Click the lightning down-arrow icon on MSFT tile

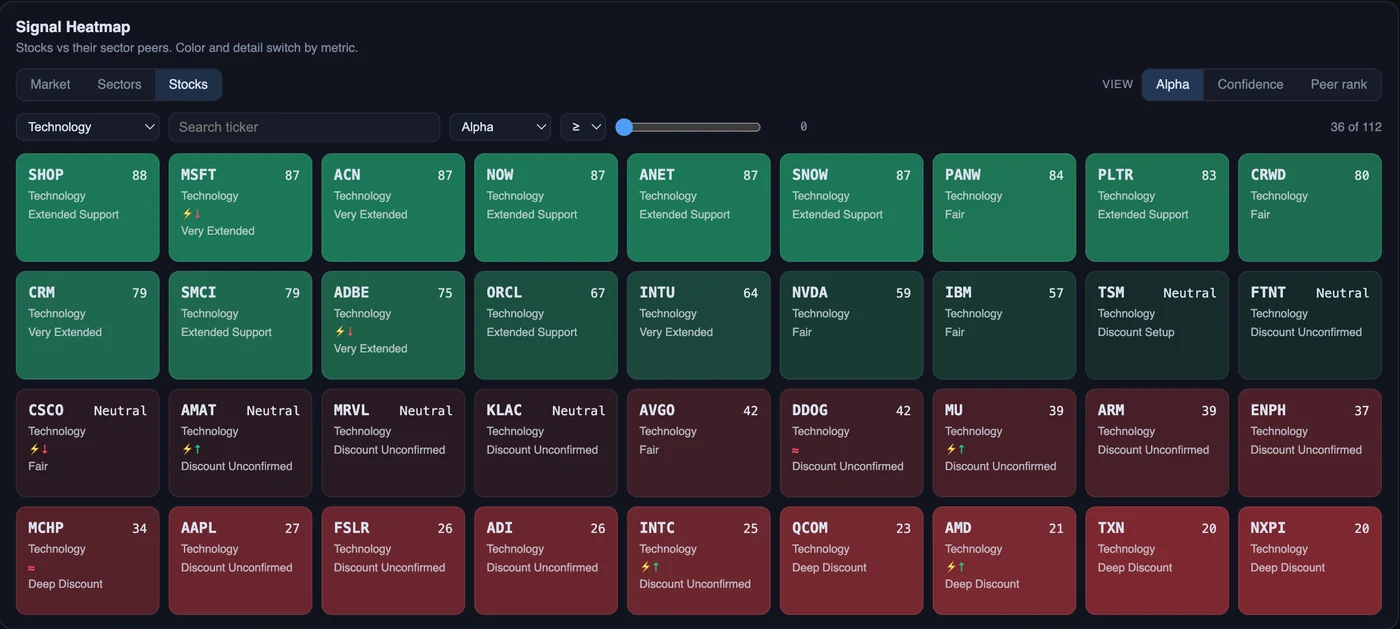tap(191, 214)
